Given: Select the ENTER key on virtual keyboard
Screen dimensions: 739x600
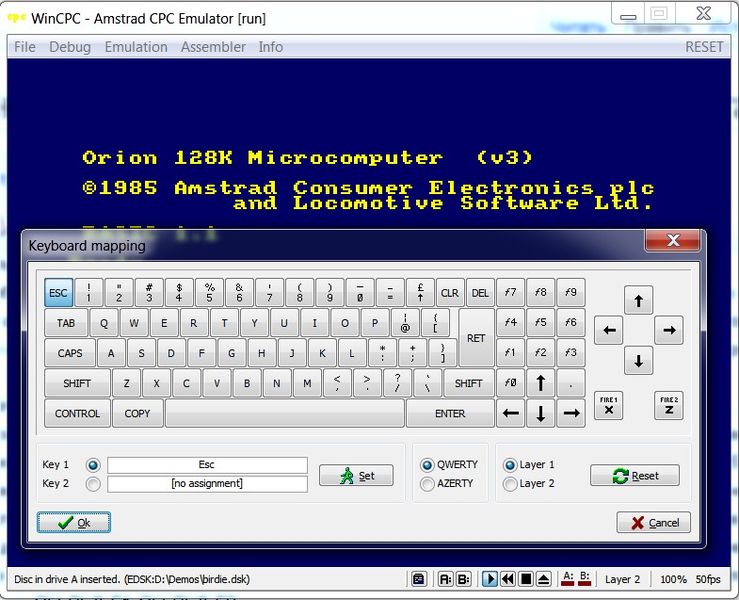Looking at the screenshot, I should (x=450, y=413).
